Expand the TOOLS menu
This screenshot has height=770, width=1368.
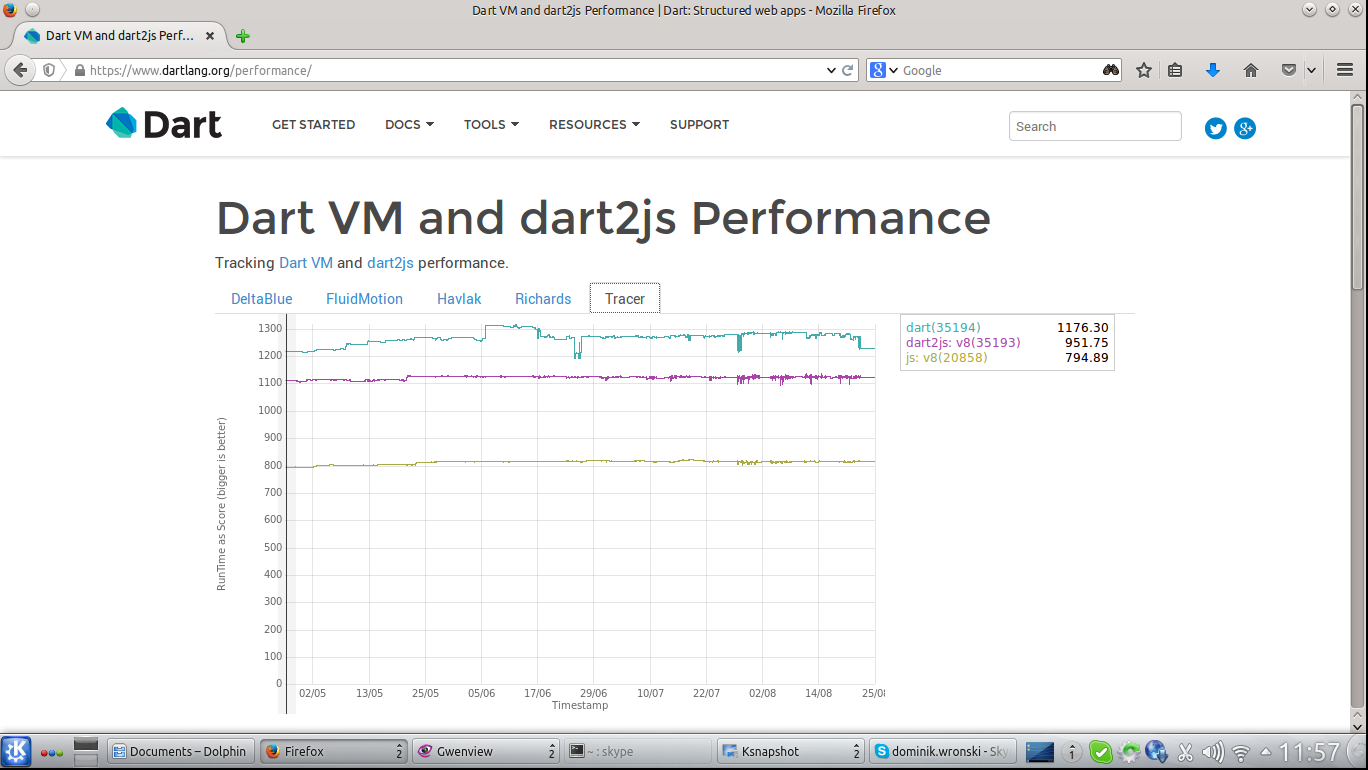[491, 125]
